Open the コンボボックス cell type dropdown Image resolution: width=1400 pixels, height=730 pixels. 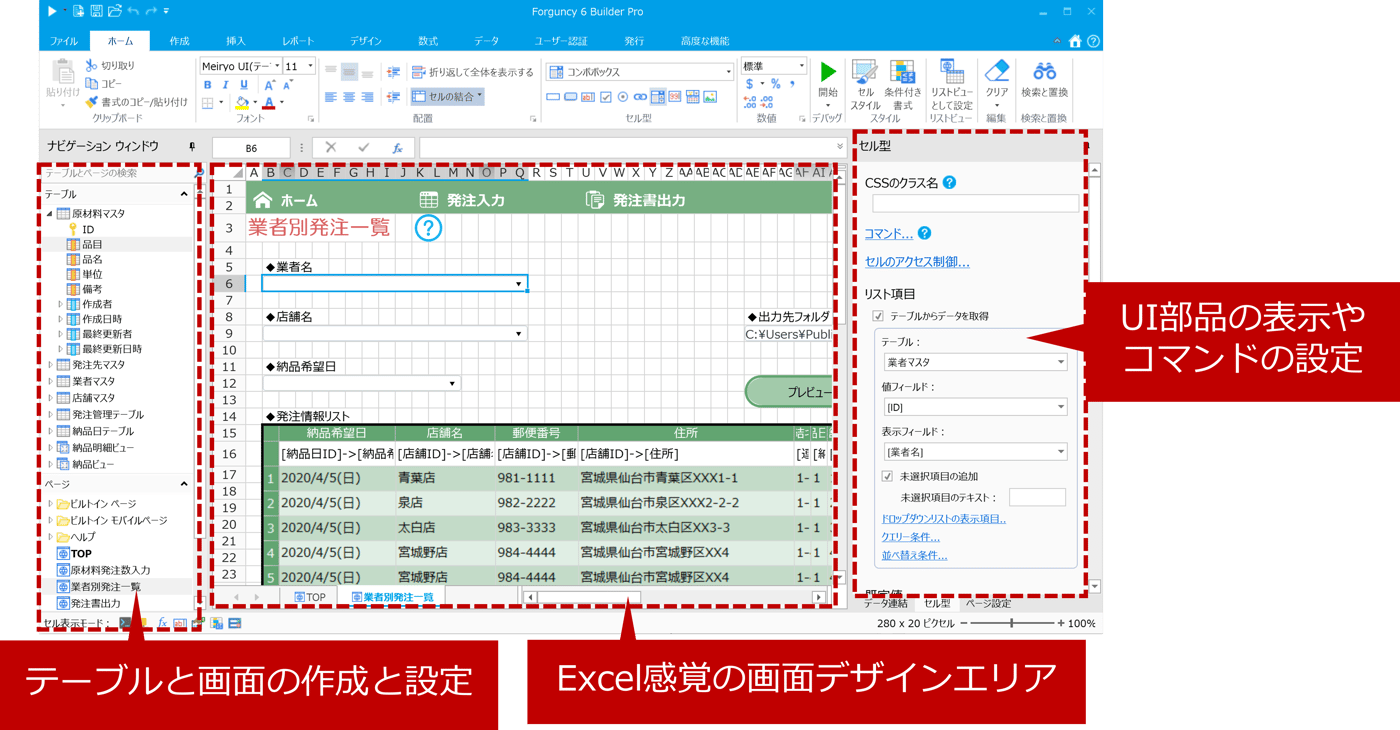pyautogui.click(x=729, y=72)
